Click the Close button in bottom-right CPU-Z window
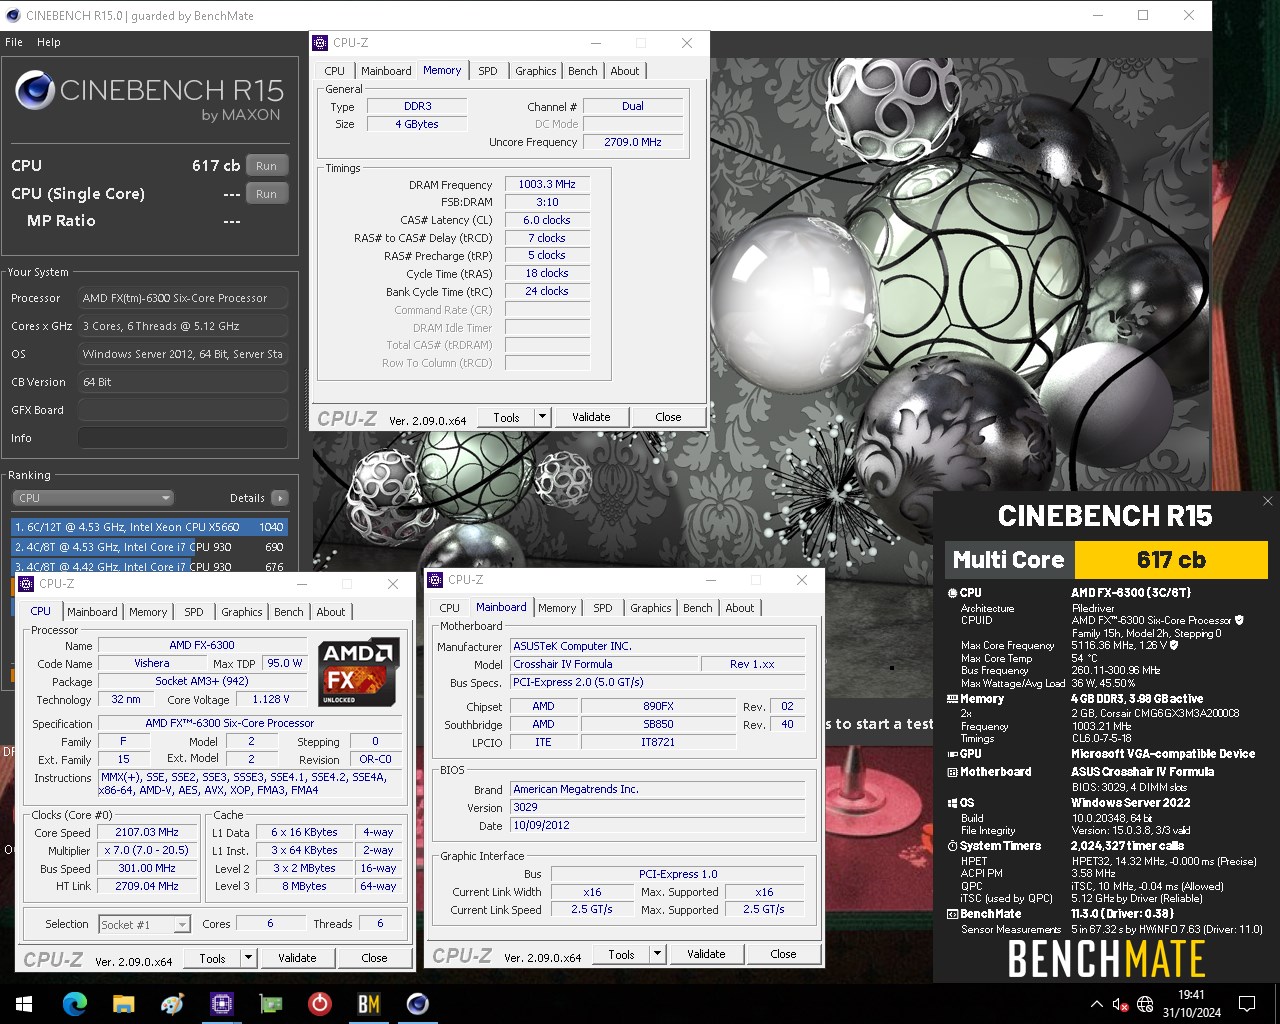Image resolution: width=1280 pixels, height=1024 pixels. tap(783, 955)
